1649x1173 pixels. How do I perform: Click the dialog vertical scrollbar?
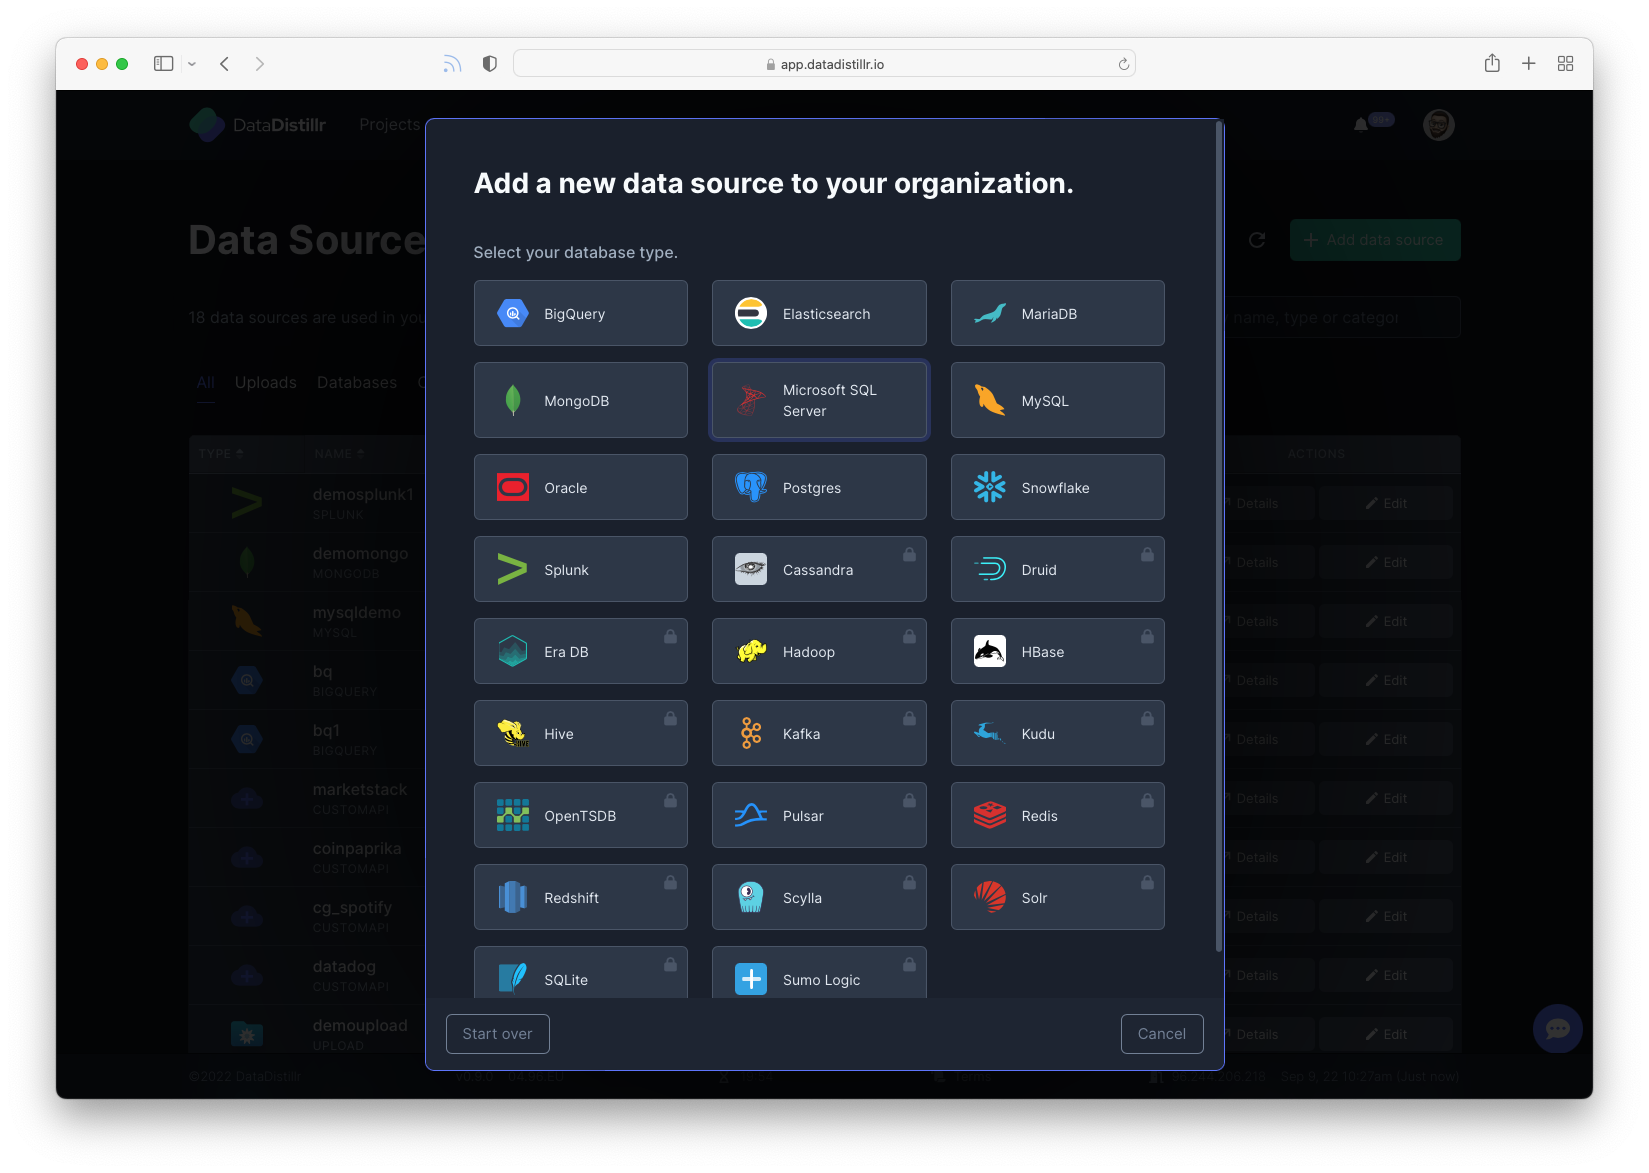click(x=1219, y=537)
